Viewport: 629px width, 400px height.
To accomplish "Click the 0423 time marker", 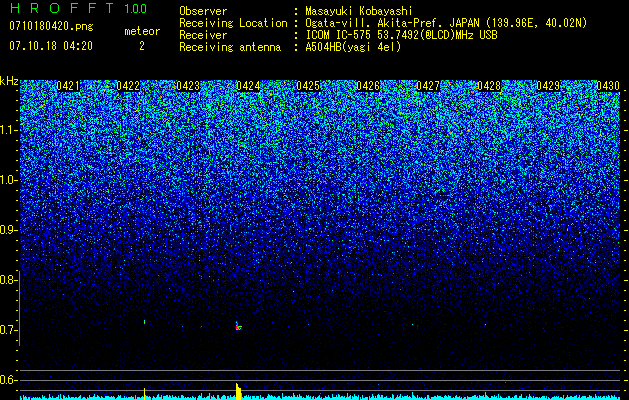I will click(188, 86).
